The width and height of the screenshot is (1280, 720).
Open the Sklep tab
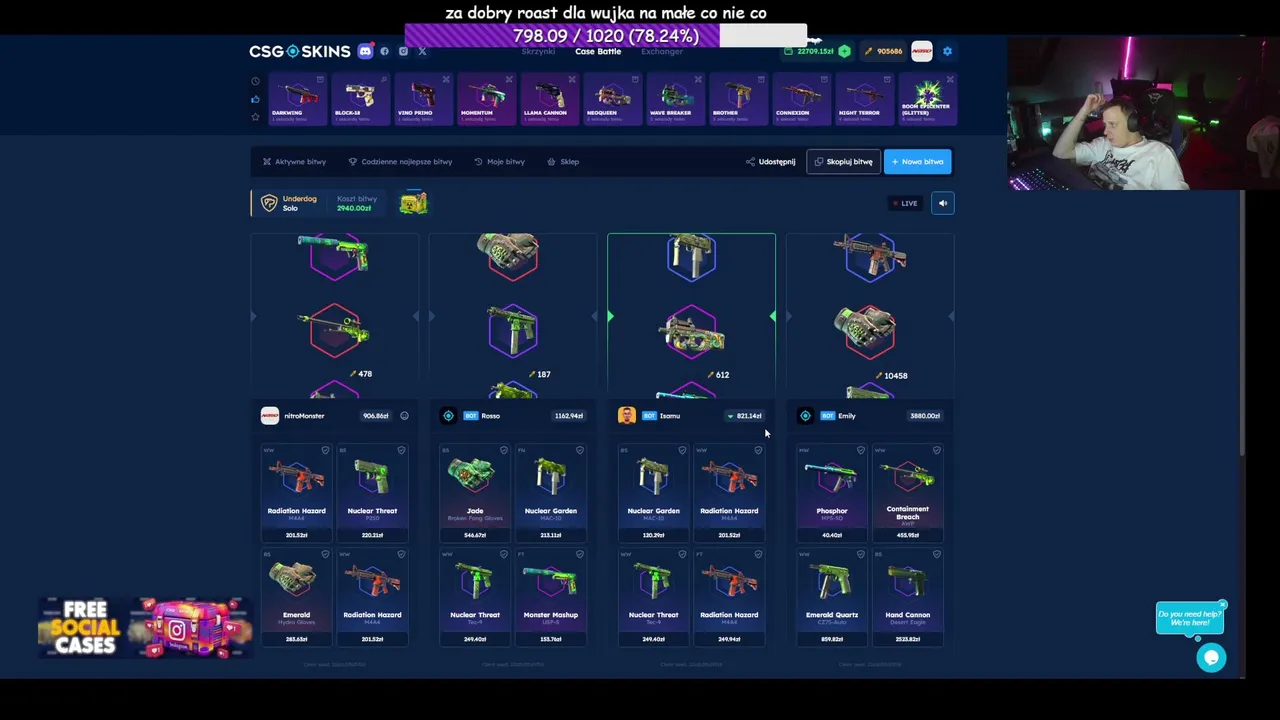pos(563,161)
